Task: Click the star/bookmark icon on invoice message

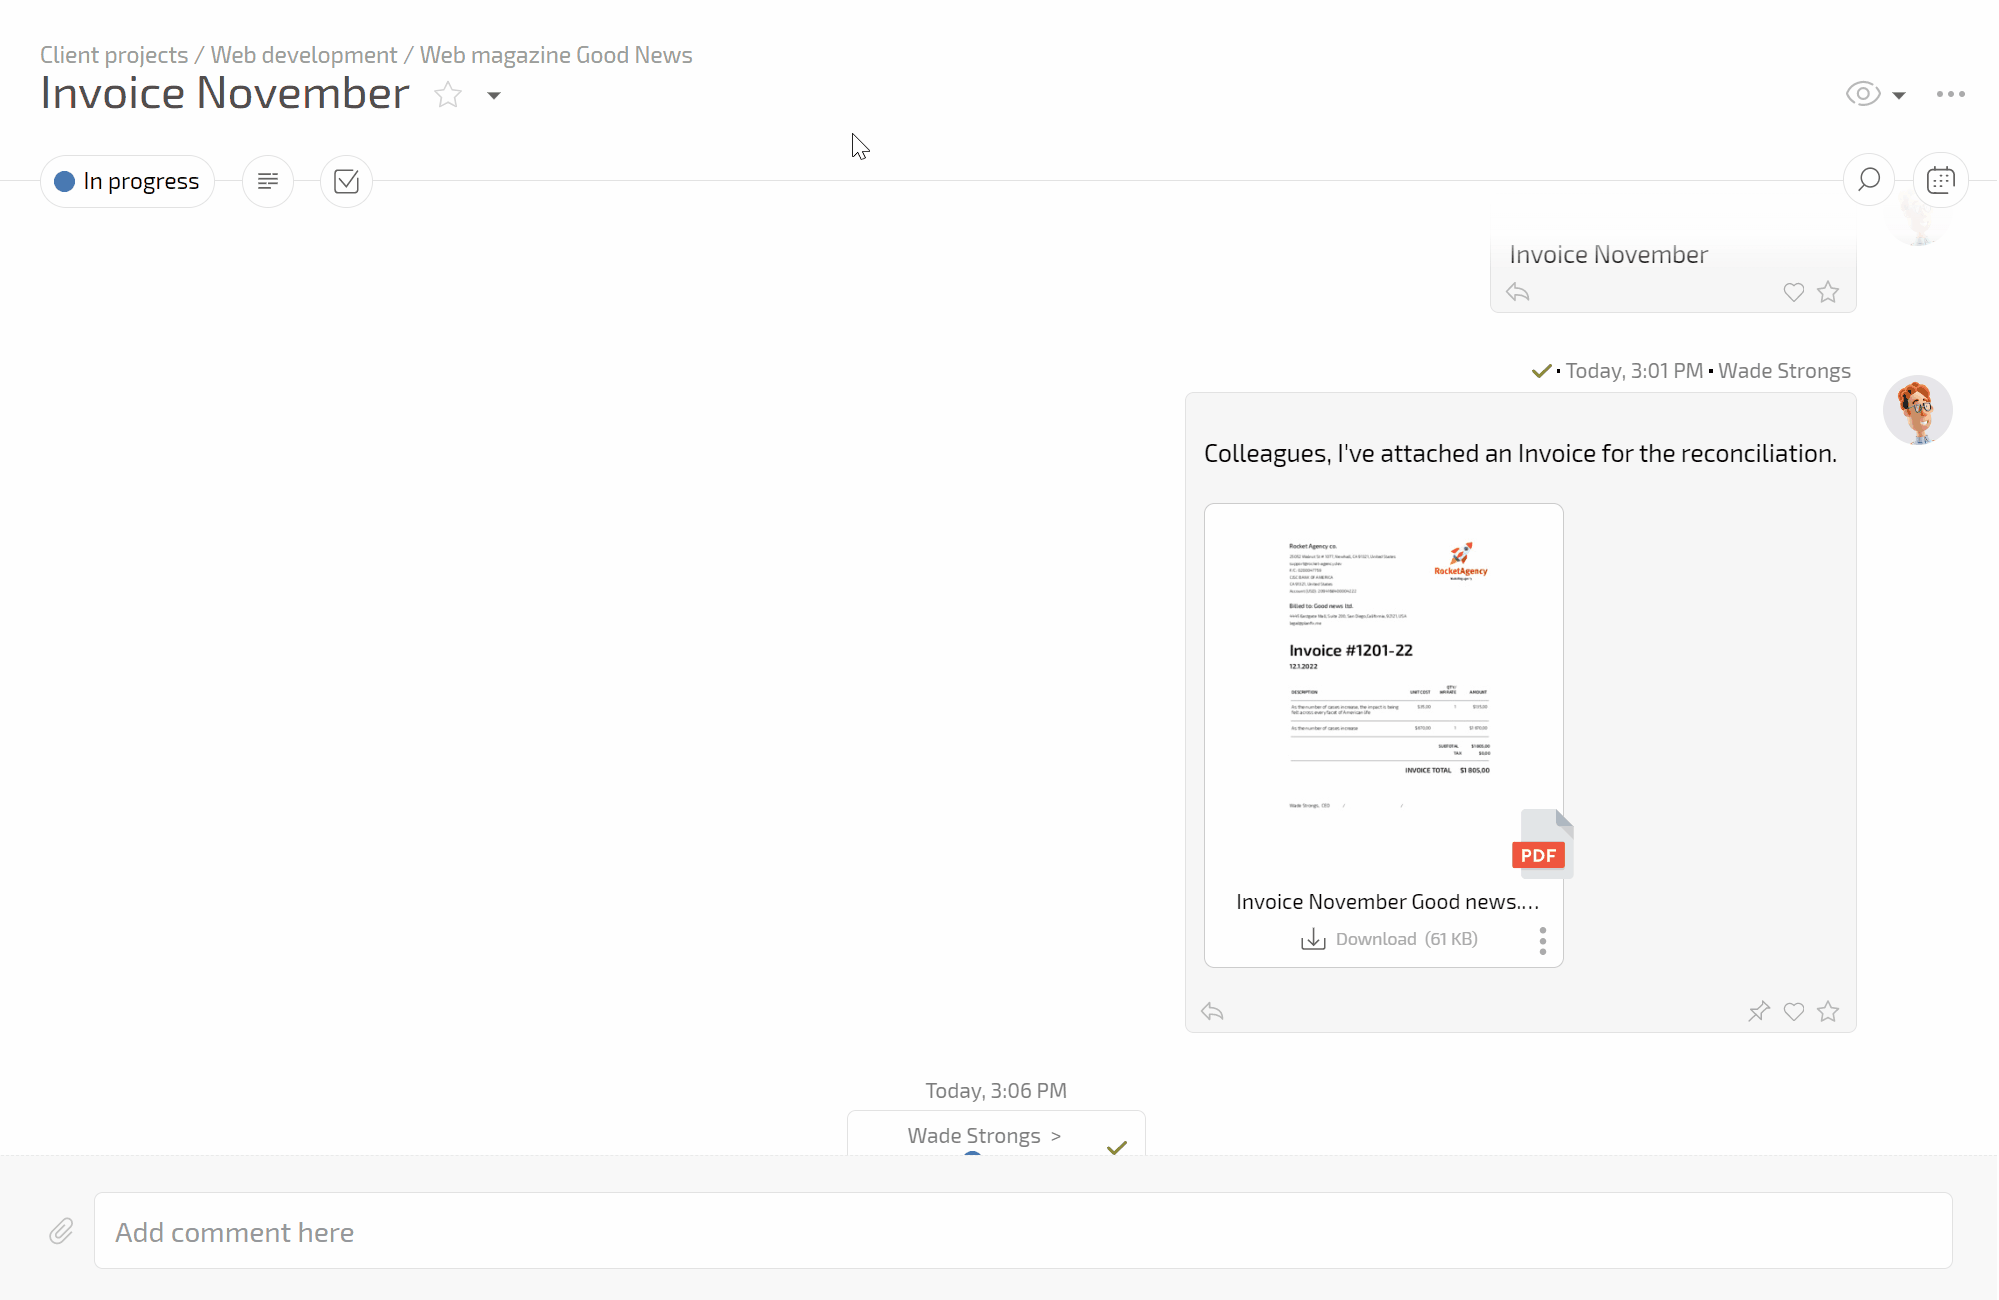Action: (x=1829, y=1011)
